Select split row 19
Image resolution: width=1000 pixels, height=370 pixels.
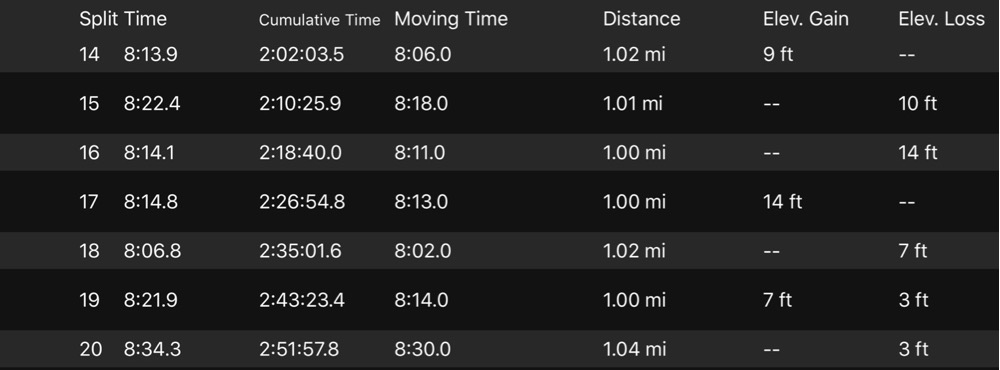(x=500, y=300)
